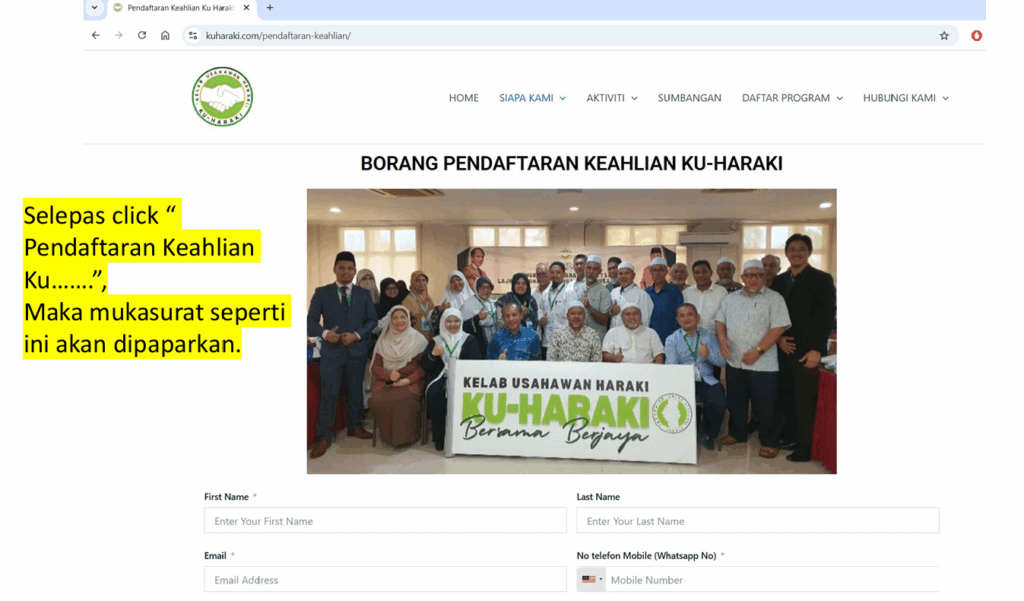This screenshot has width=1024, height=601.
Task: View site information icon in address bar
Action: click(194, 35)
